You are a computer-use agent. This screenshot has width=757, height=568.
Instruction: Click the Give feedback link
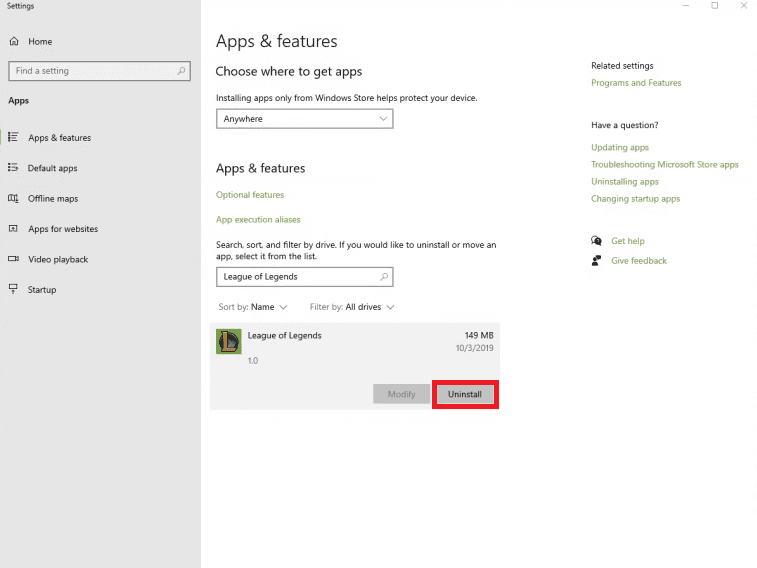639,261
